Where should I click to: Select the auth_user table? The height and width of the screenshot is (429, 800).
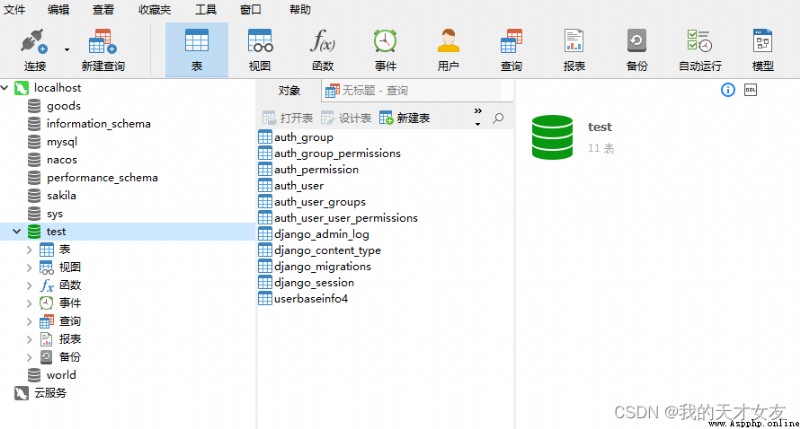point(298,186)
